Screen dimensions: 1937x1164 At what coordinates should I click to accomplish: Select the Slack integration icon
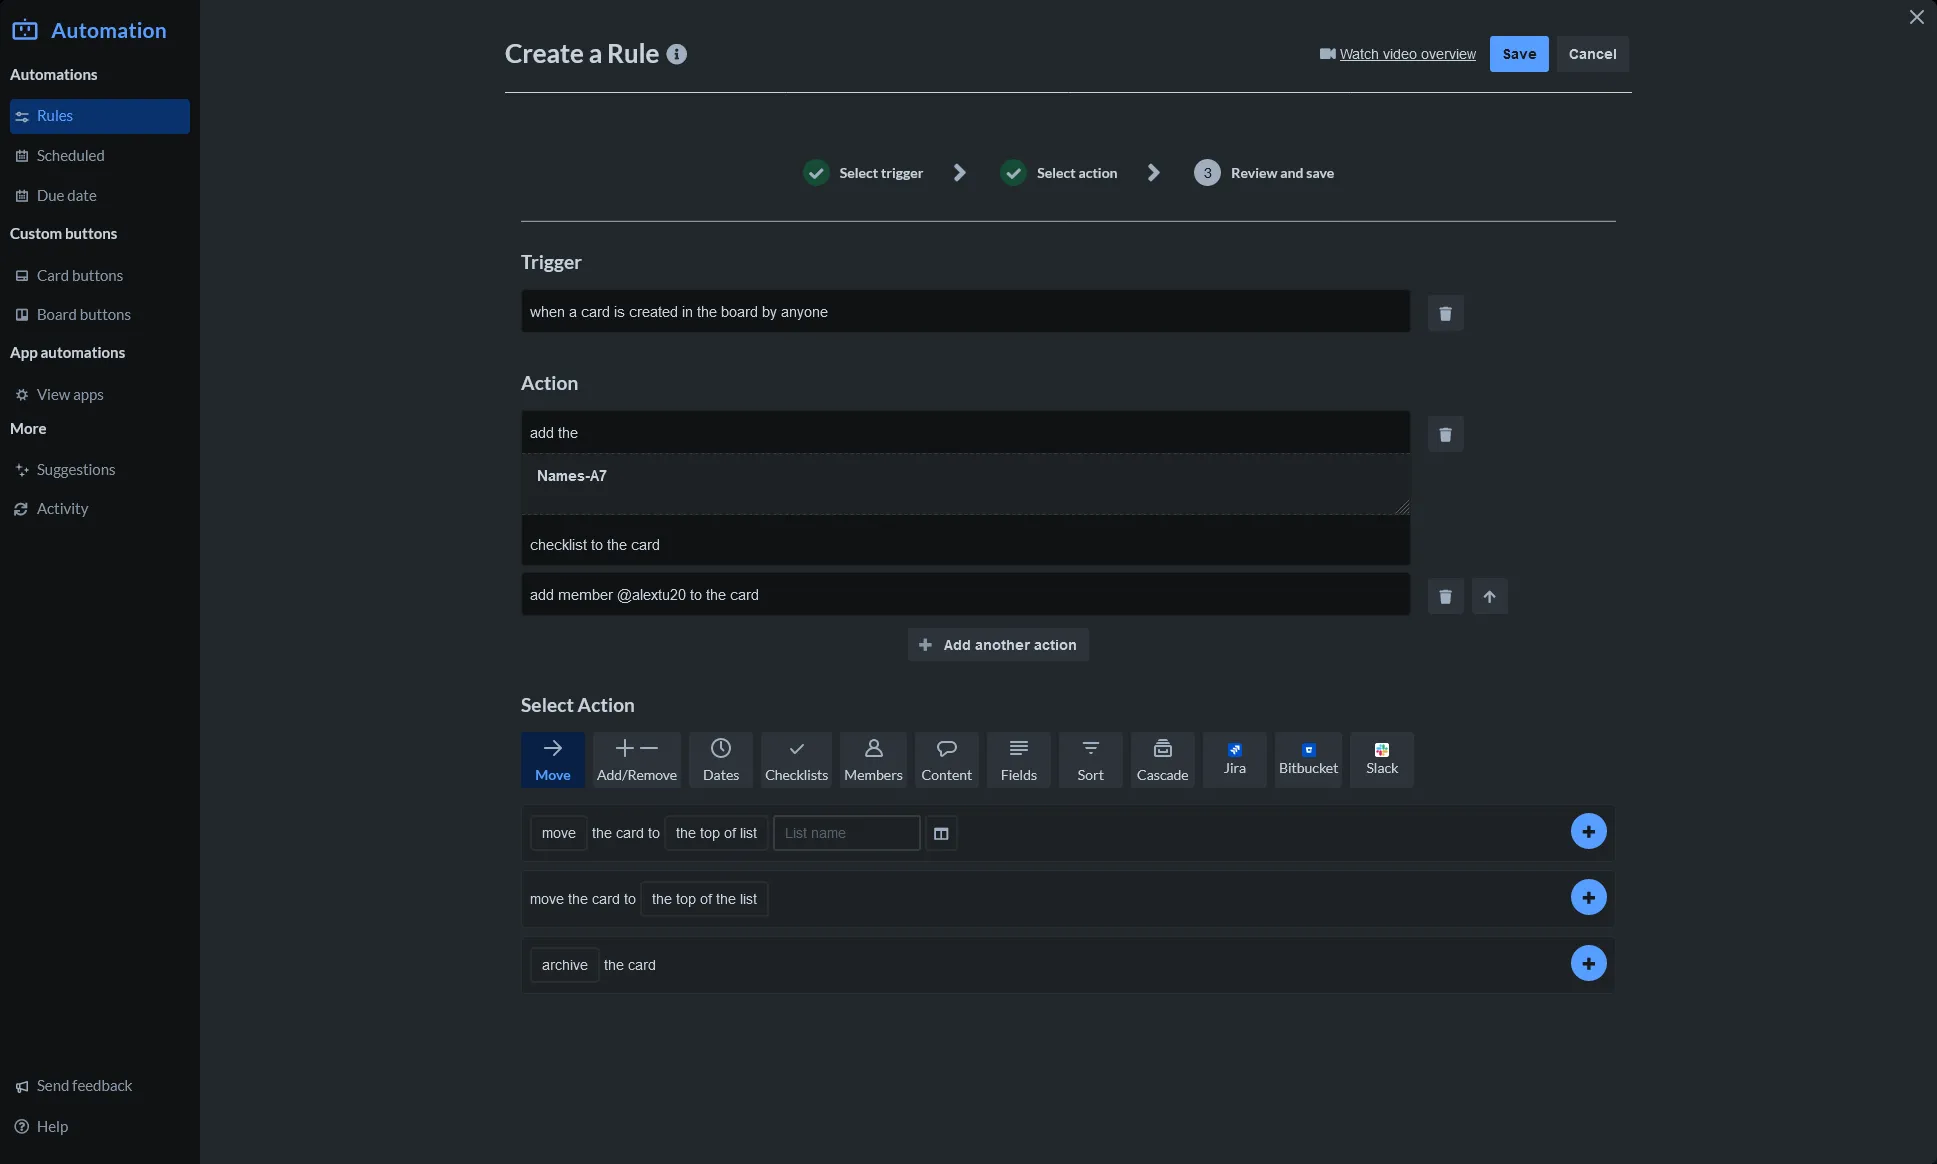(x=1381, y=759)
